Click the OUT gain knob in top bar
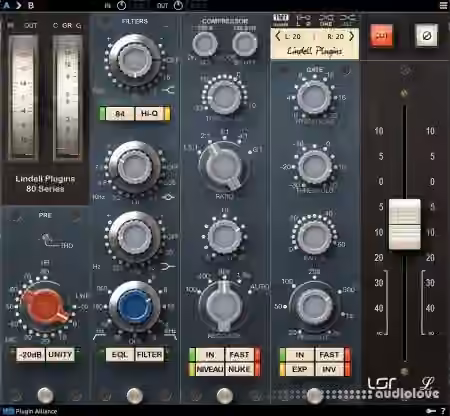 [x=179, y=5]
